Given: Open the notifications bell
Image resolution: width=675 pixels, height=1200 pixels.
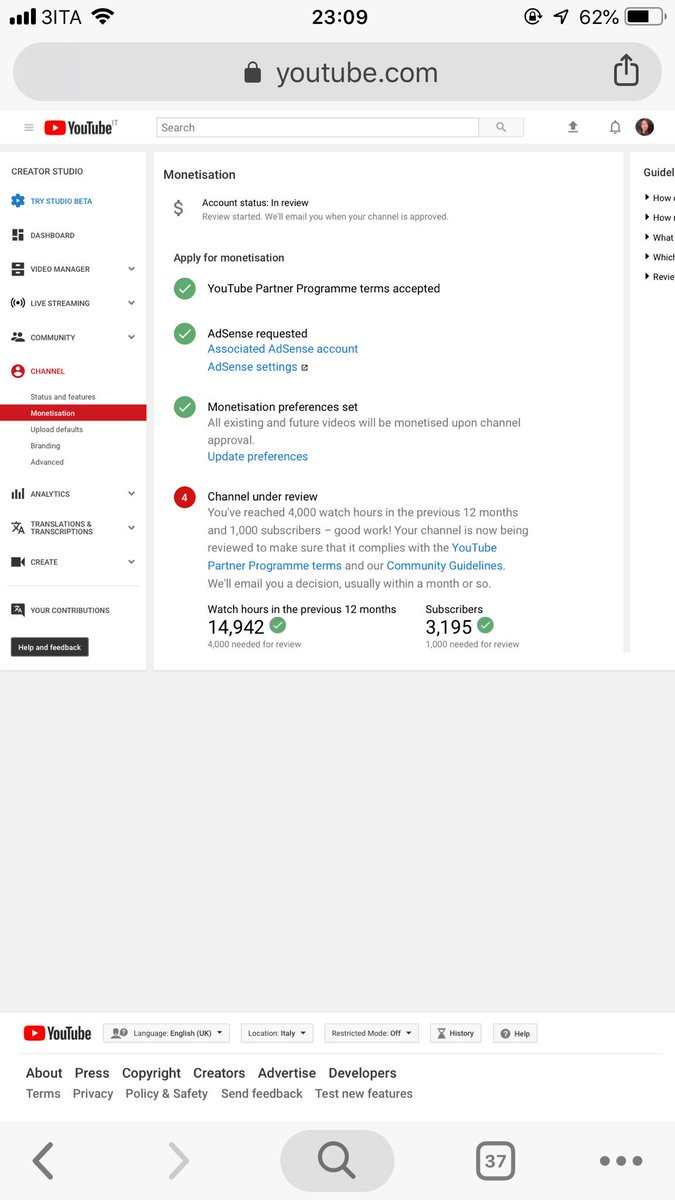Looking at the screenshot, I should tap(615, 127).
